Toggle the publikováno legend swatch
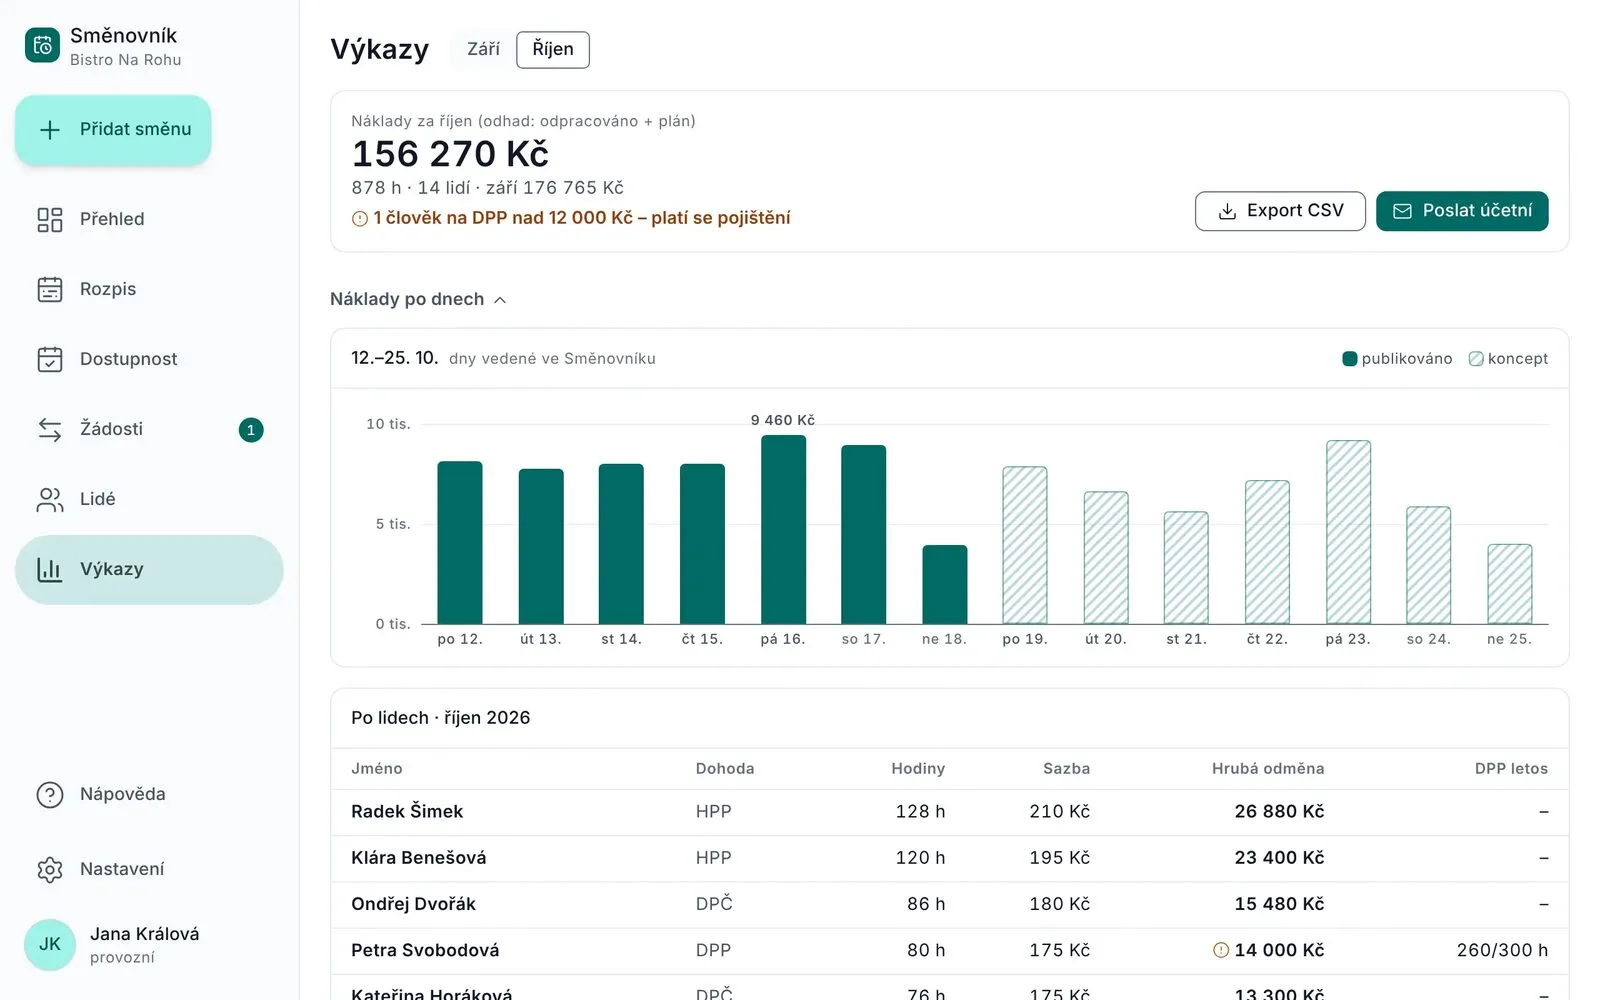The height and width of the screenshot is (1000, 1600). pos(1349,359)
